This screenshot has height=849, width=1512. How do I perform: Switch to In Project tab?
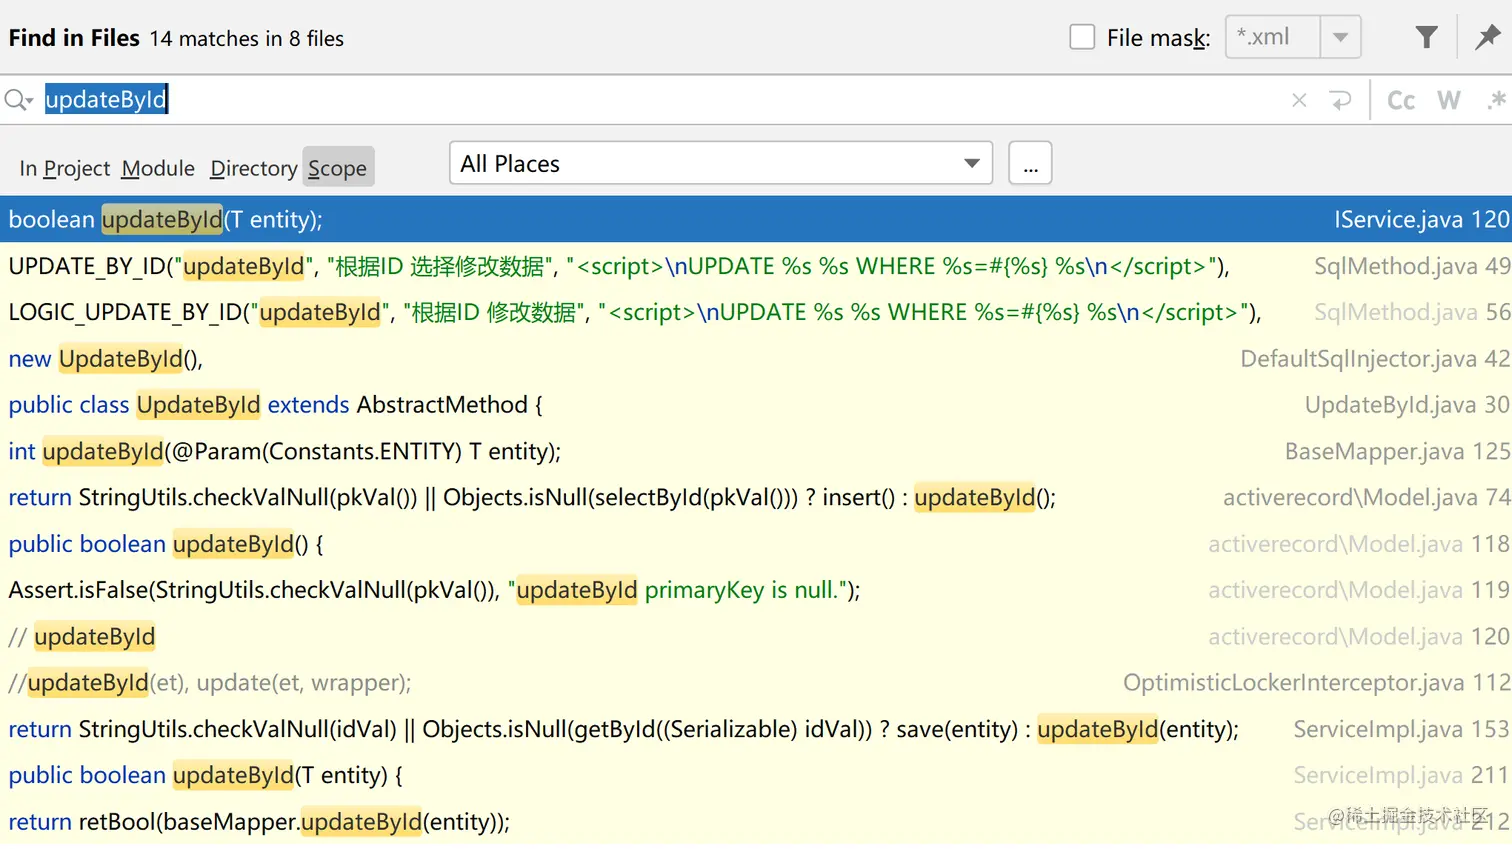64,168
